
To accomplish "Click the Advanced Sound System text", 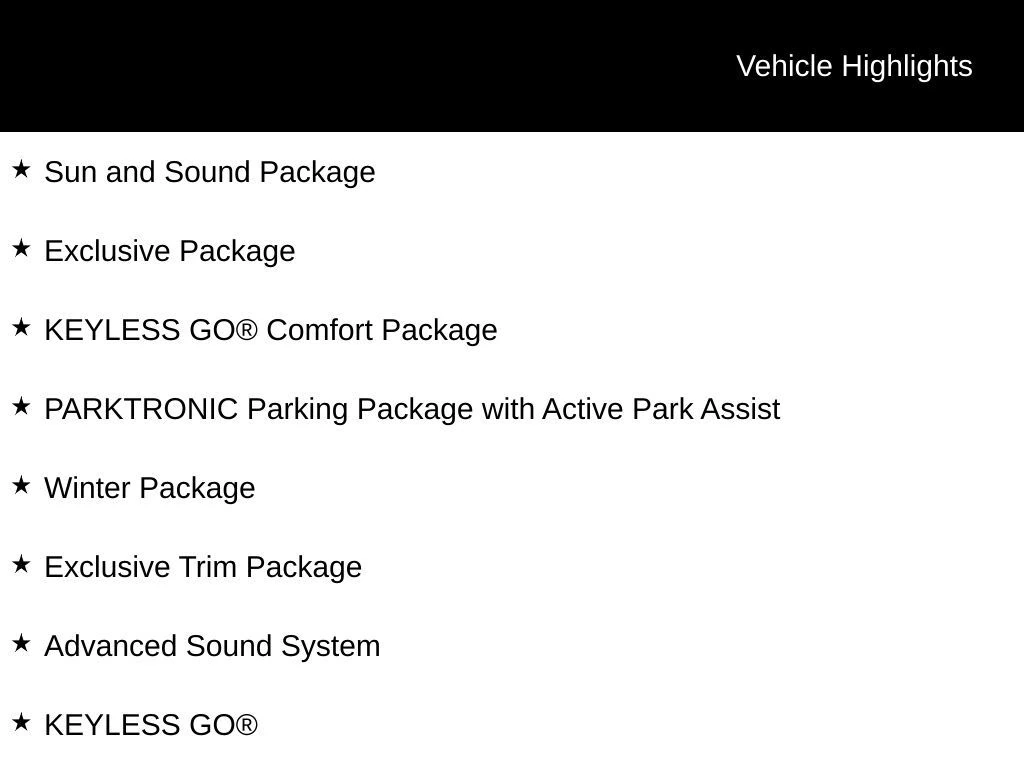I will click(x=212, y=646).
